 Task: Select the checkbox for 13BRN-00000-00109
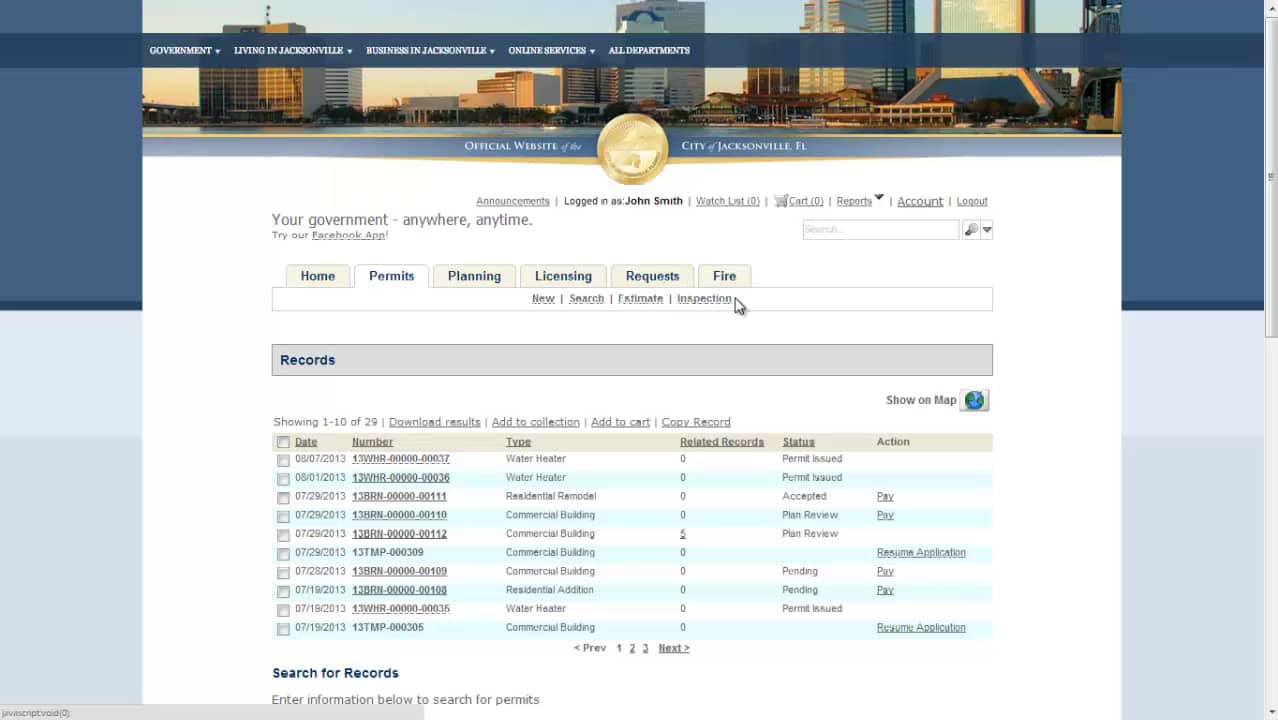point(283,573)
